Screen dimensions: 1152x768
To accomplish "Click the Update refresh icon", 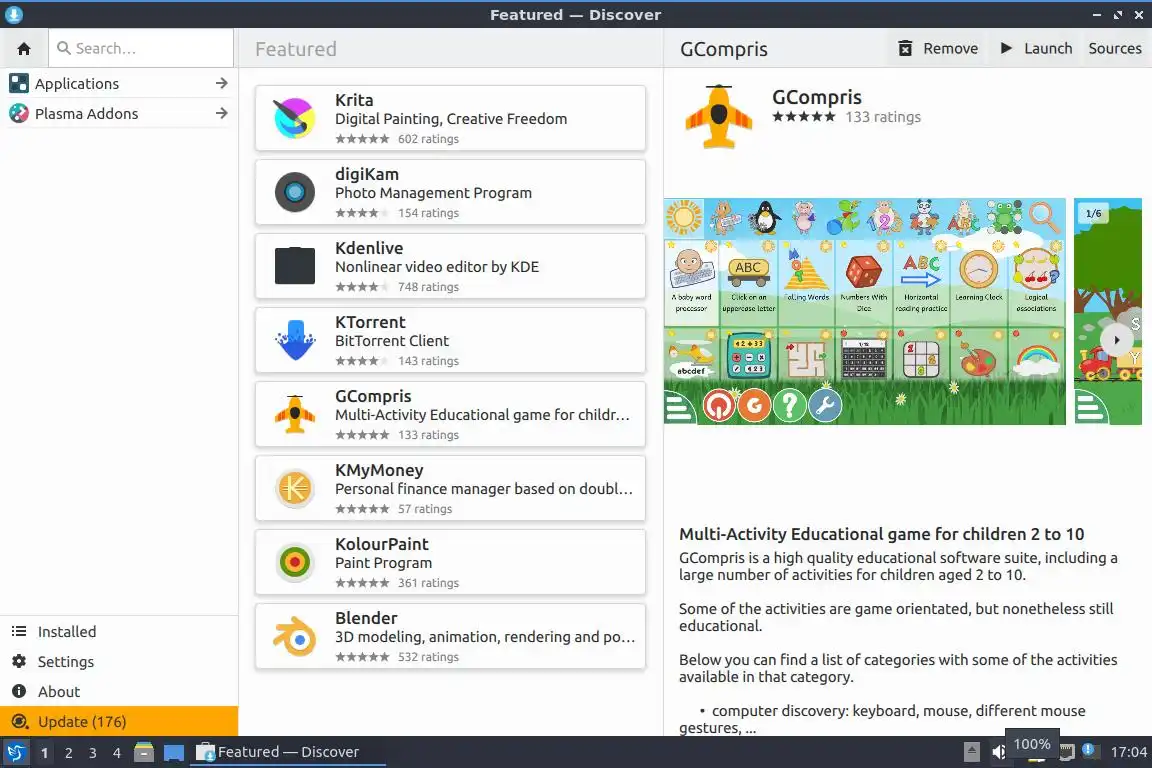I will (20, 722).
